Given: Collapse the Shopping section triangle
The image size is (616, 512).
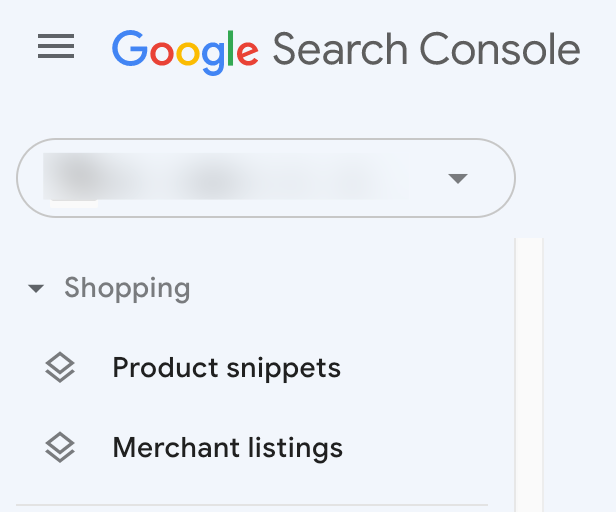Looking at the screenshot, I should tap(36, 289).
